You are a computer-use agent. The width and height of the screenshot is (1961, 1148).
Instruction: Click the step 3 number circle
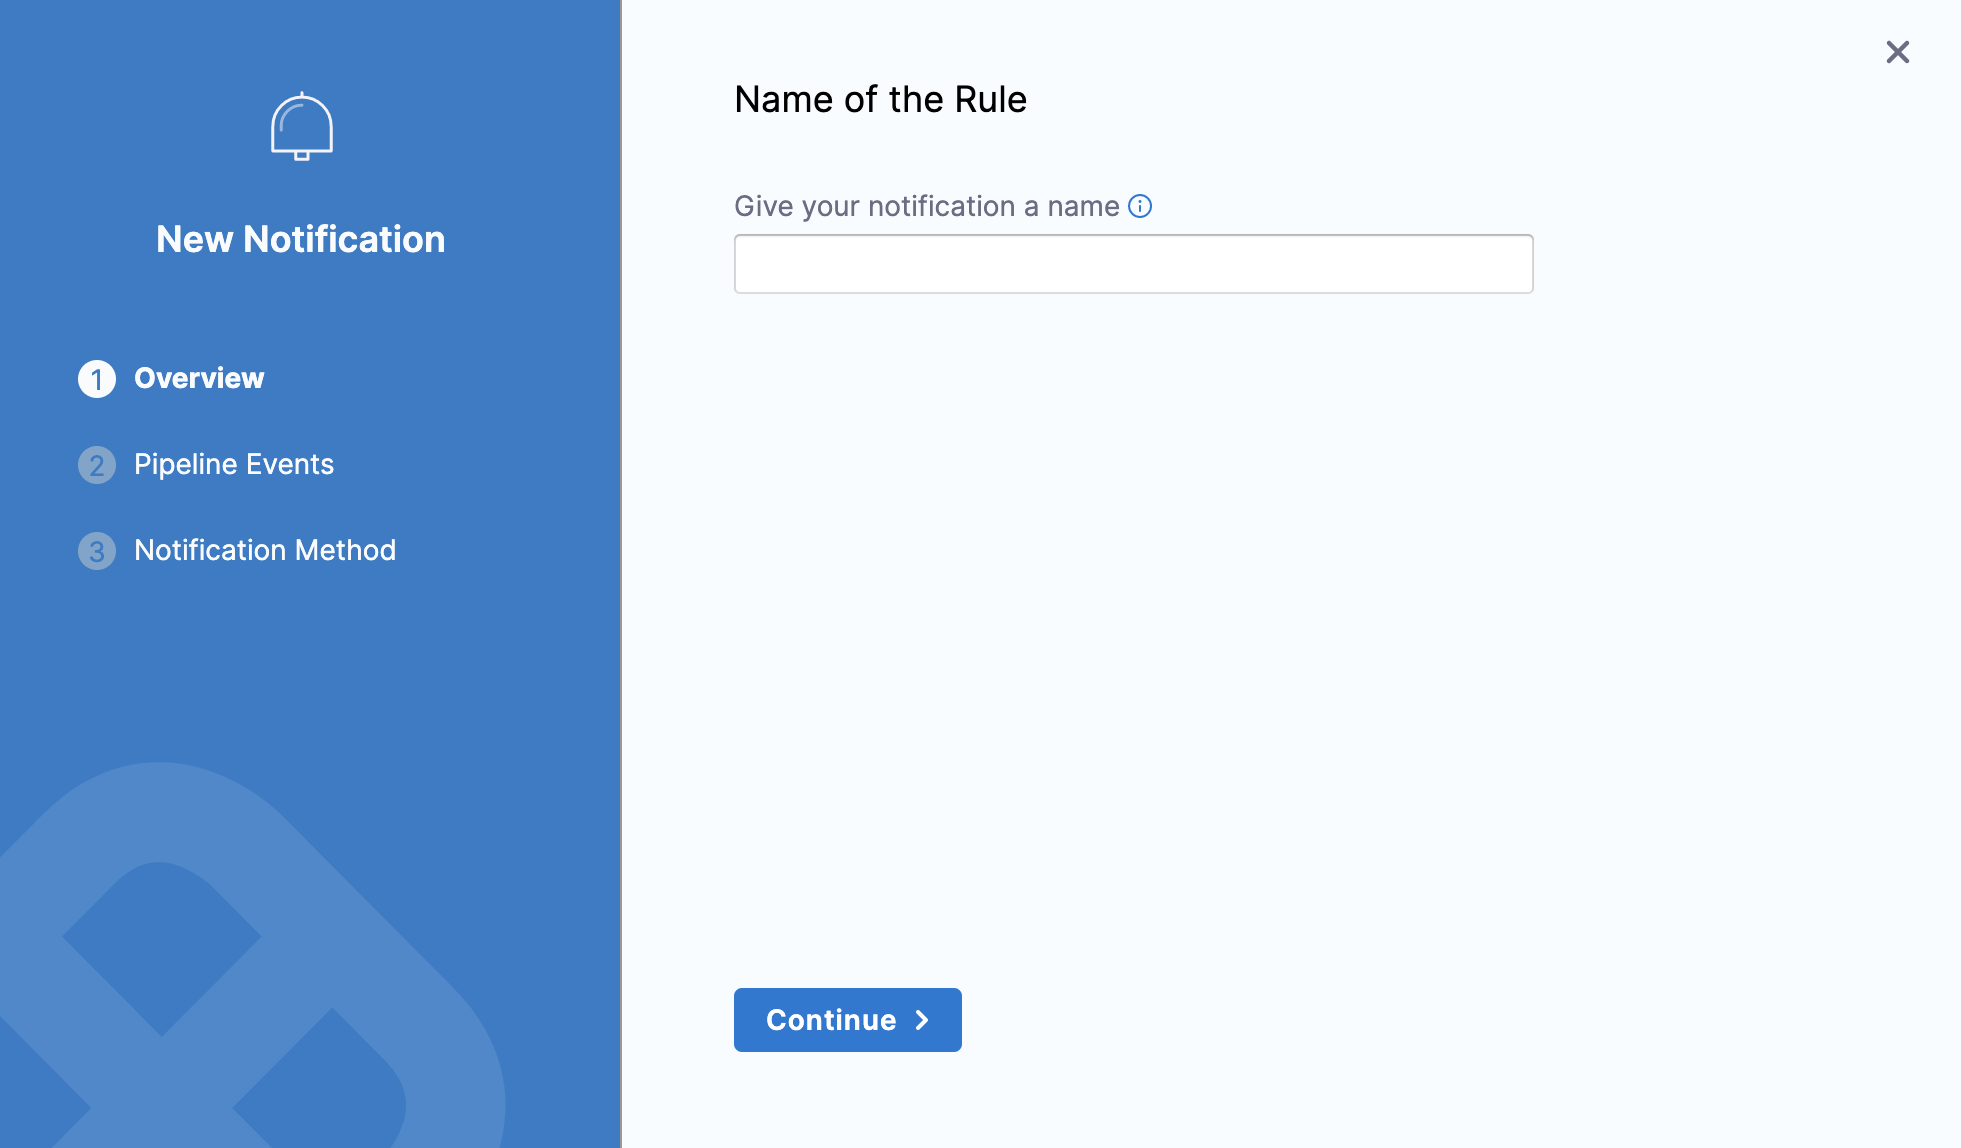pos(97,551)
